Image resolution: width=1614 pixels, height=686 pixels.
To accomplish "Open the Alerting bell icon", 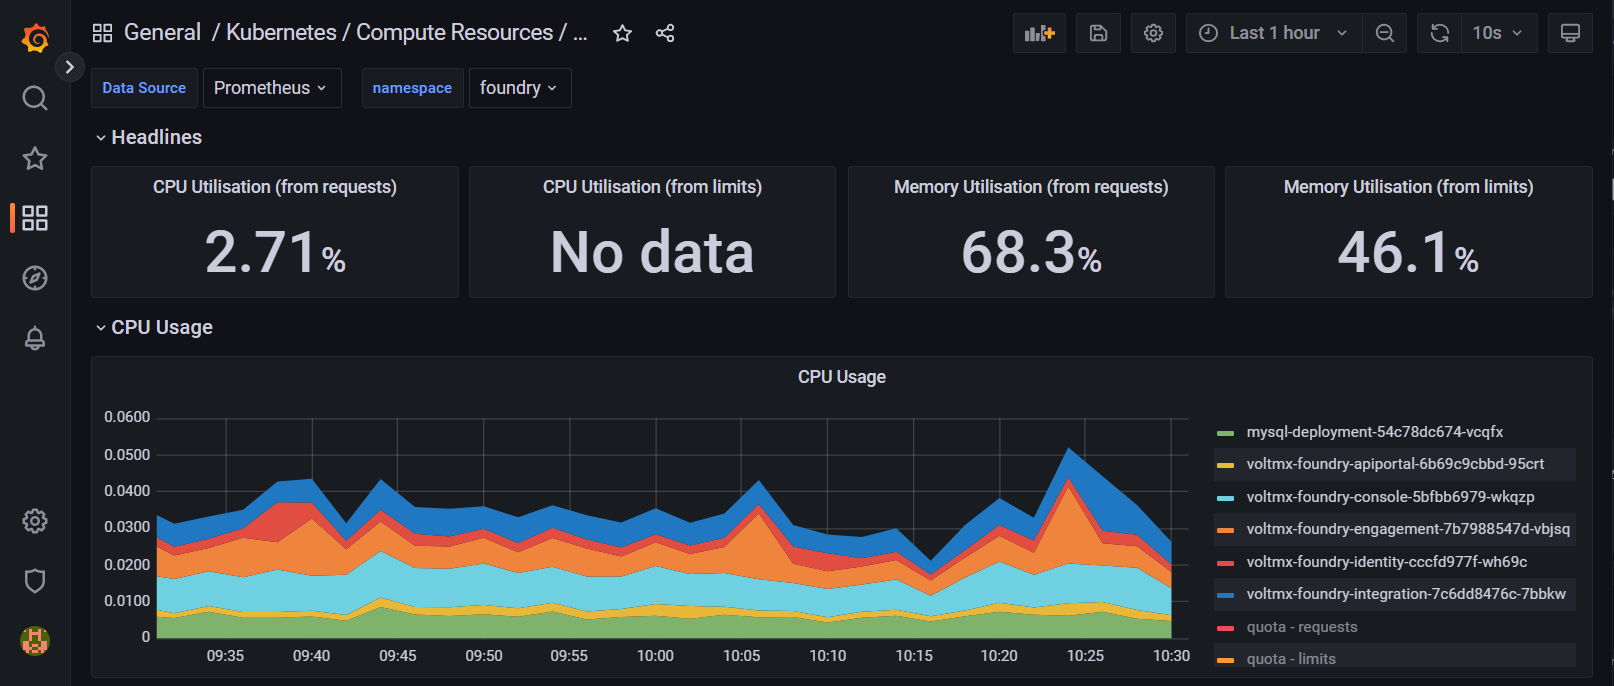I will click(x=35, y=338).
